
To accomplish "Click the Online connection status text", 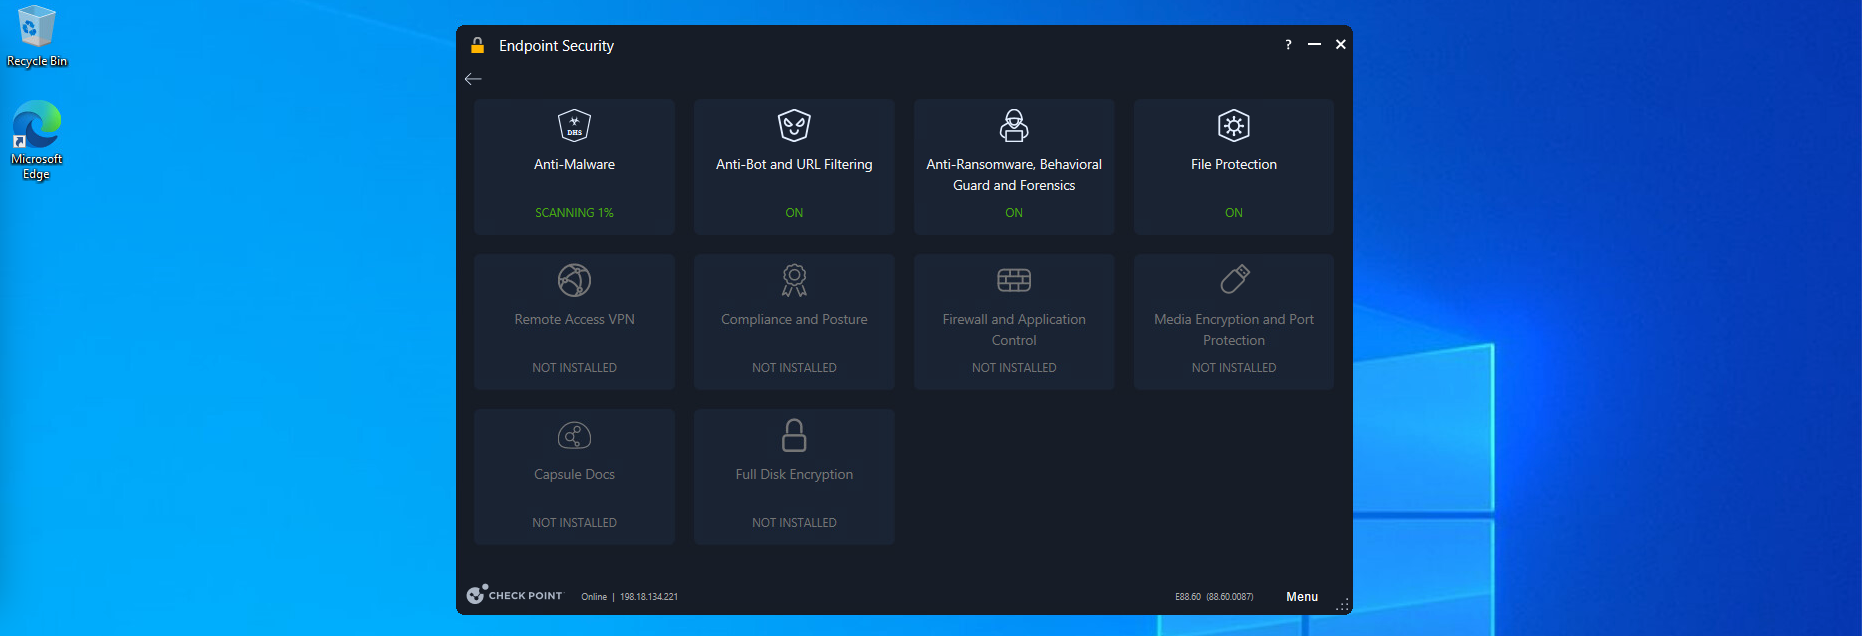I will point(594,597).
